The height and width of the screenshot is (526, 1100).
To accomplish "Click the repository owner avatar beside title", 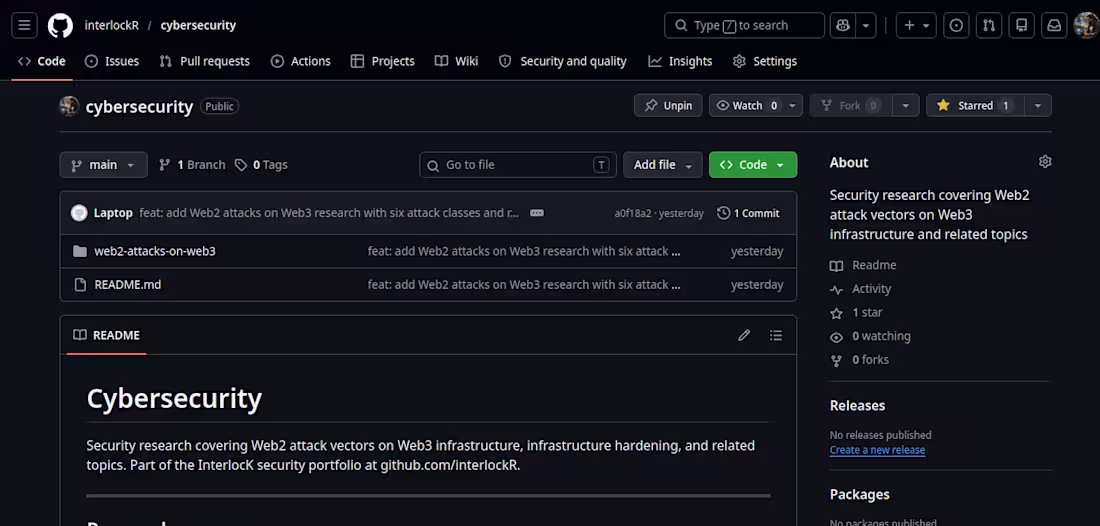I will coord(69,106).
